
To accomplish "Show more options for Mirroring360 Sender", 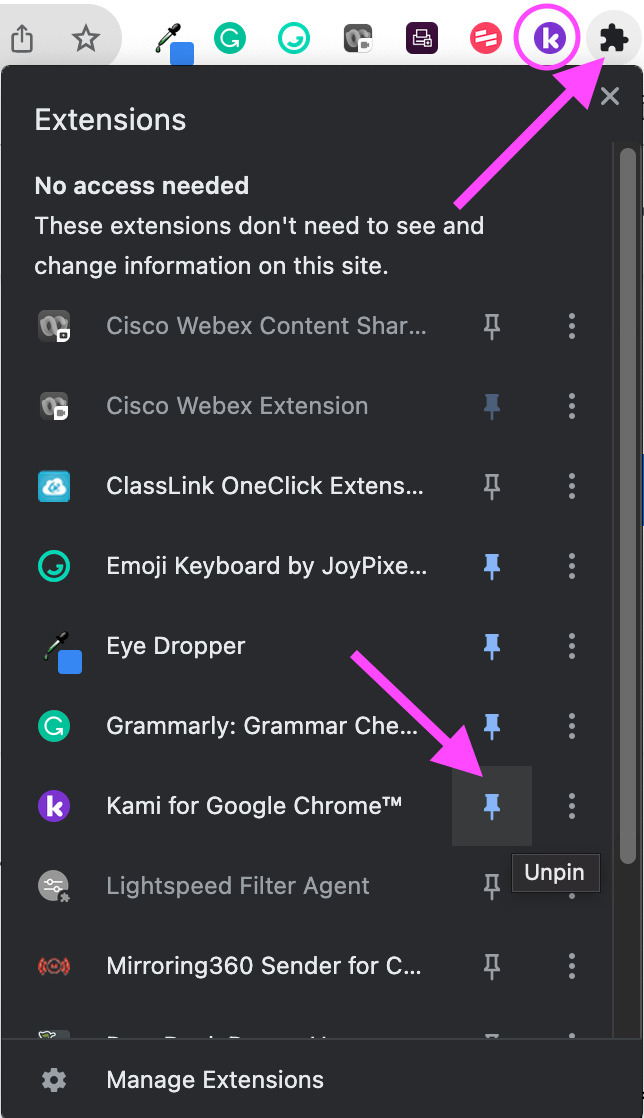I will pyautogui.click(x=572, y=966).
